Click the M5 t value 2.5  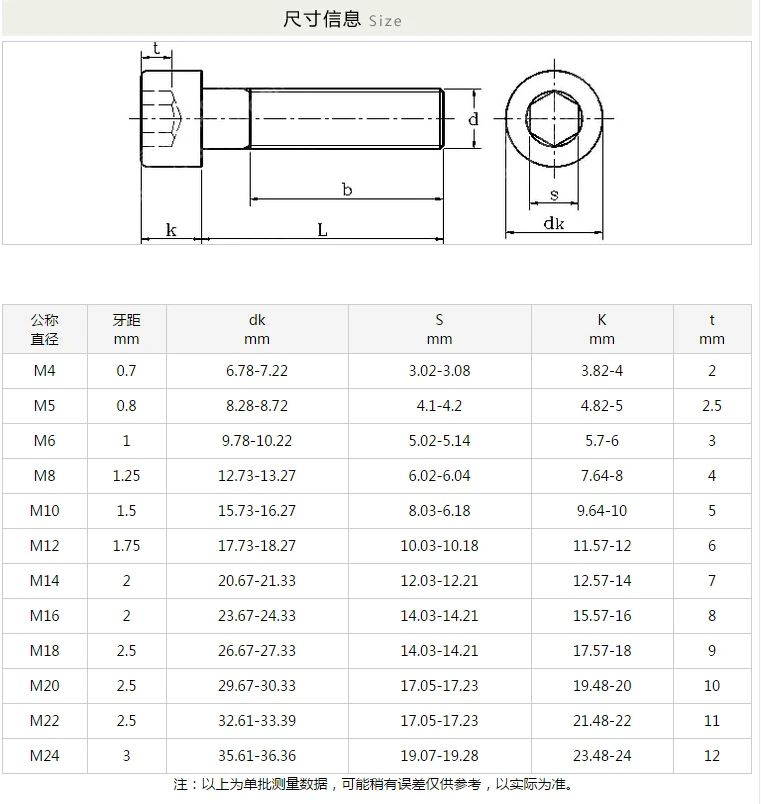pyautogui.click(x=712, y=406)
